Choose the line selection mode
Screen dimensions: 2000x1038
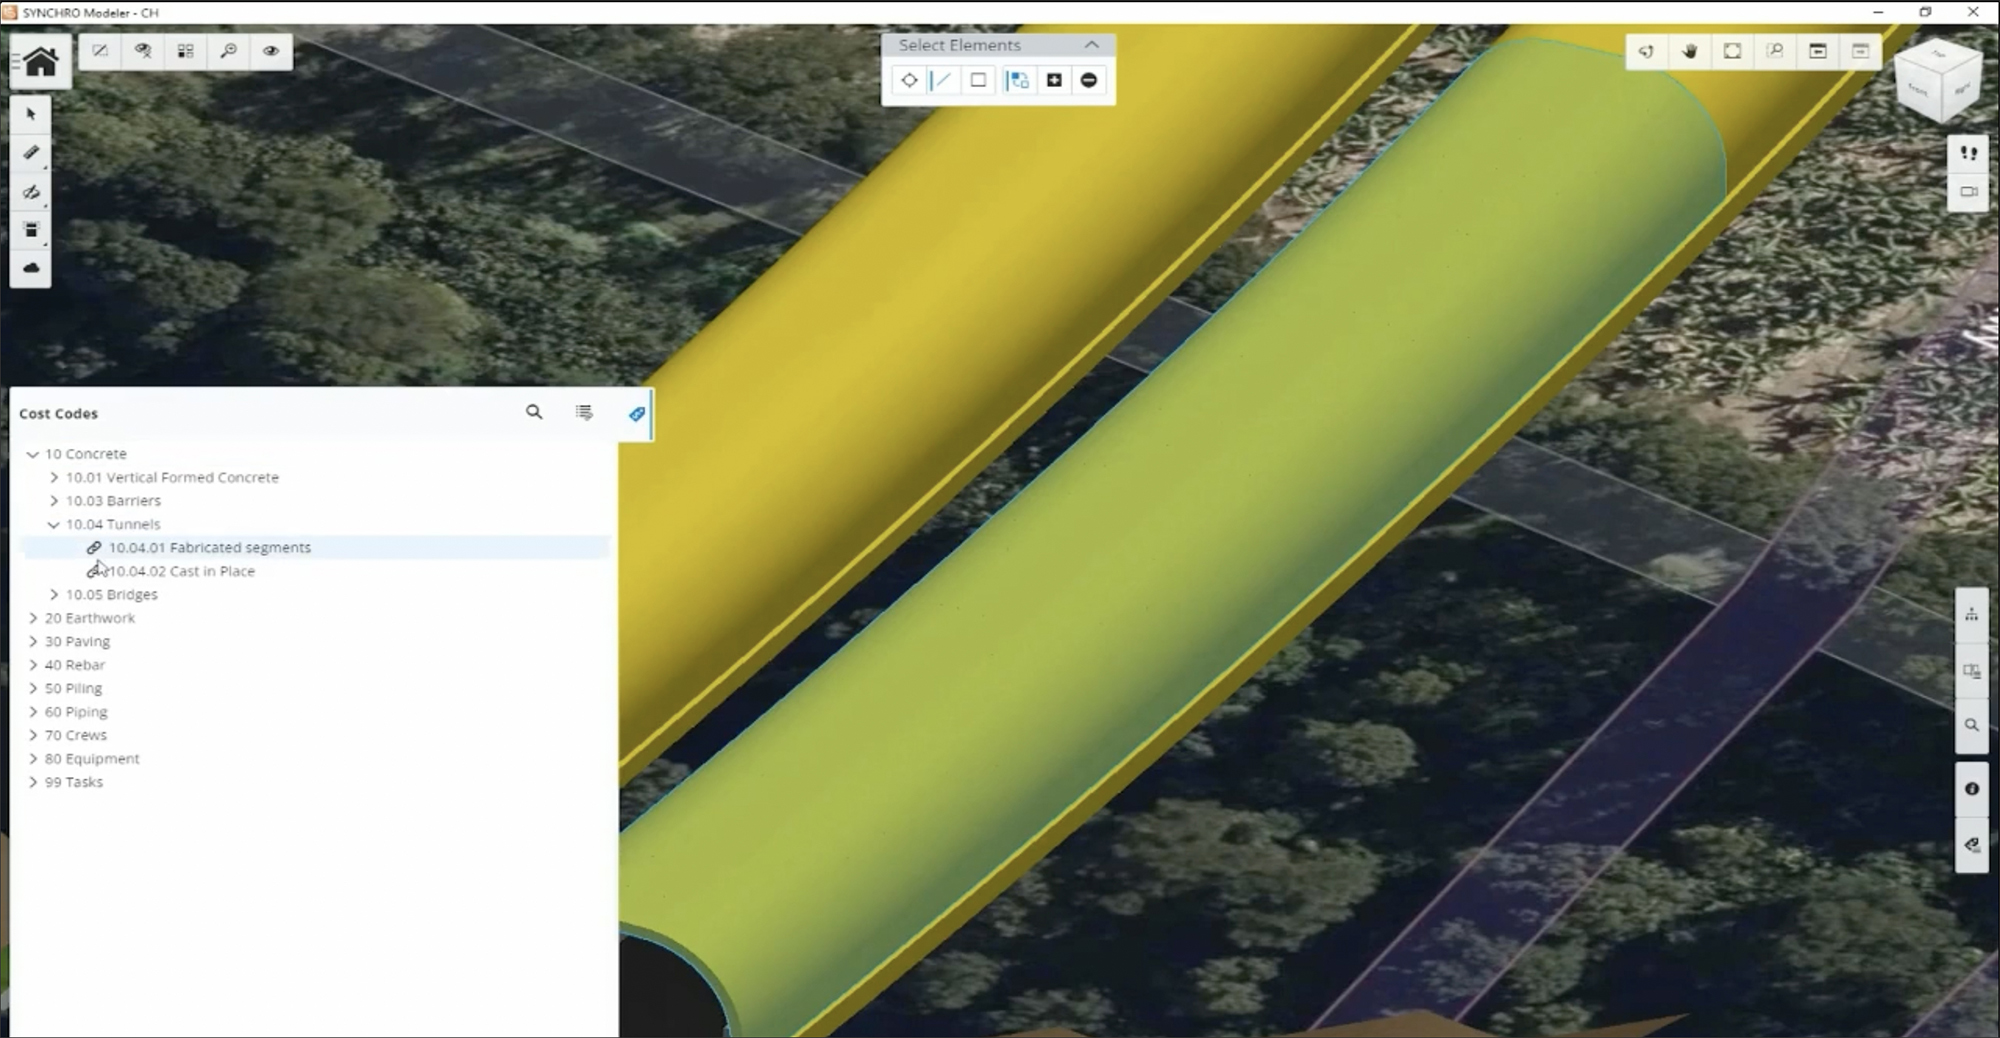point(942,80)
